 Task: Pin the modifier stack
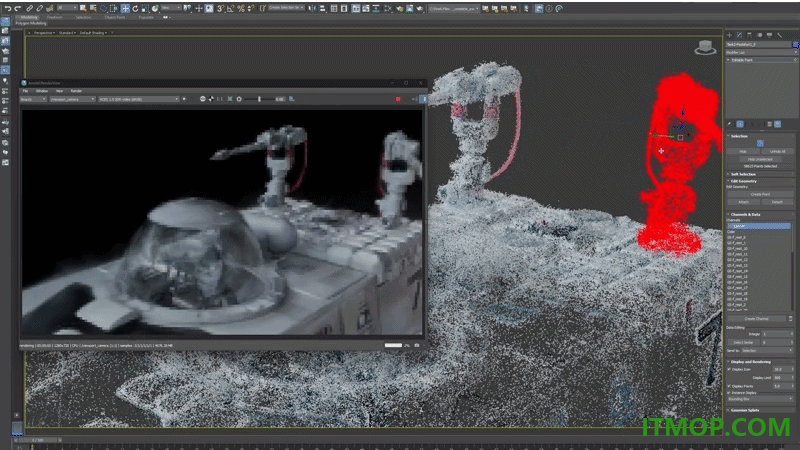point(729,124)
